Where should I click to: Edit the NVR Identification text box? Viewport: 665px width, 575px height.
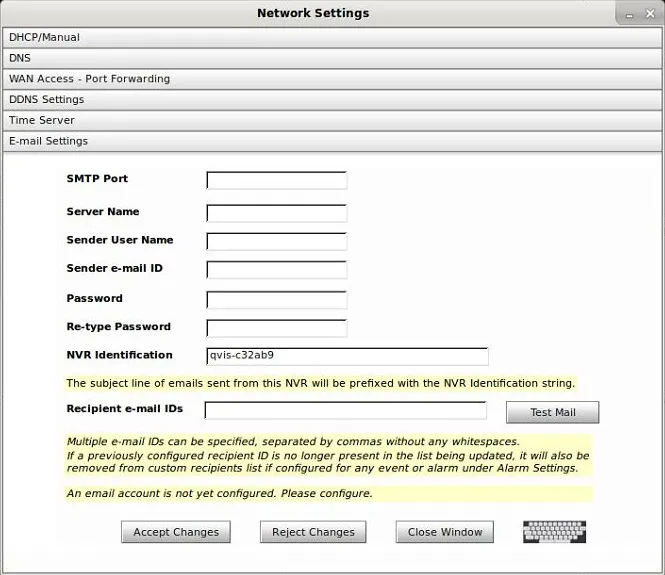coord(347,356)
